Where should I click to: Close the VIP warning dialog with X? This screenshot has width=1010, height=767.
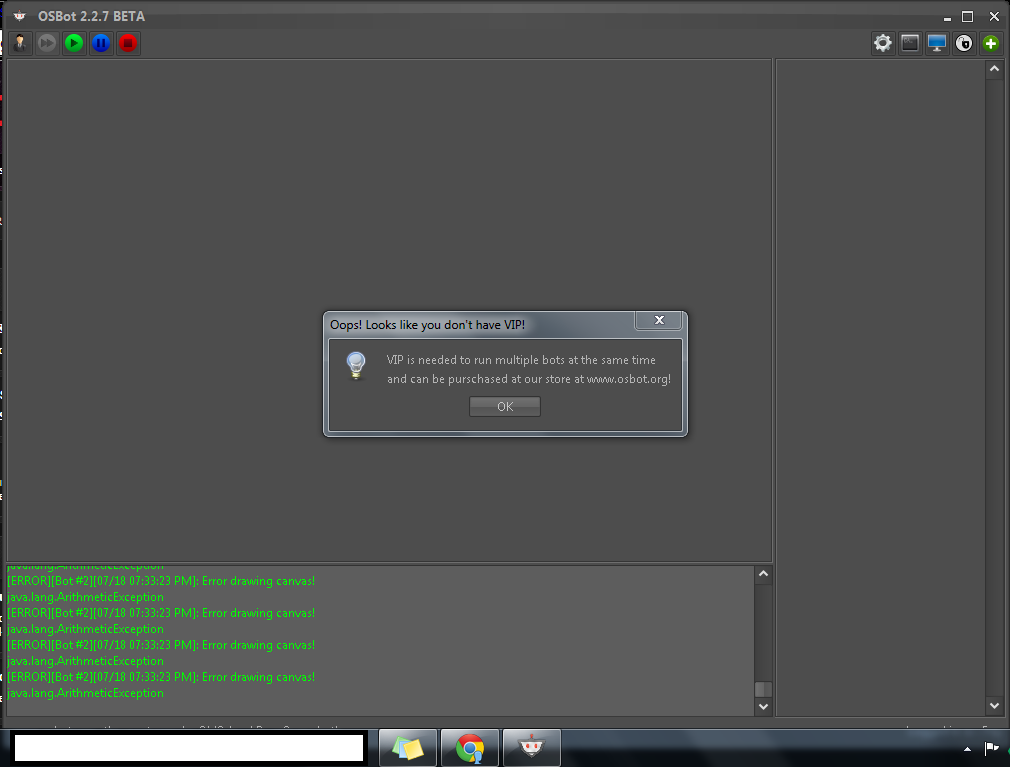click(x=659, y=320)
